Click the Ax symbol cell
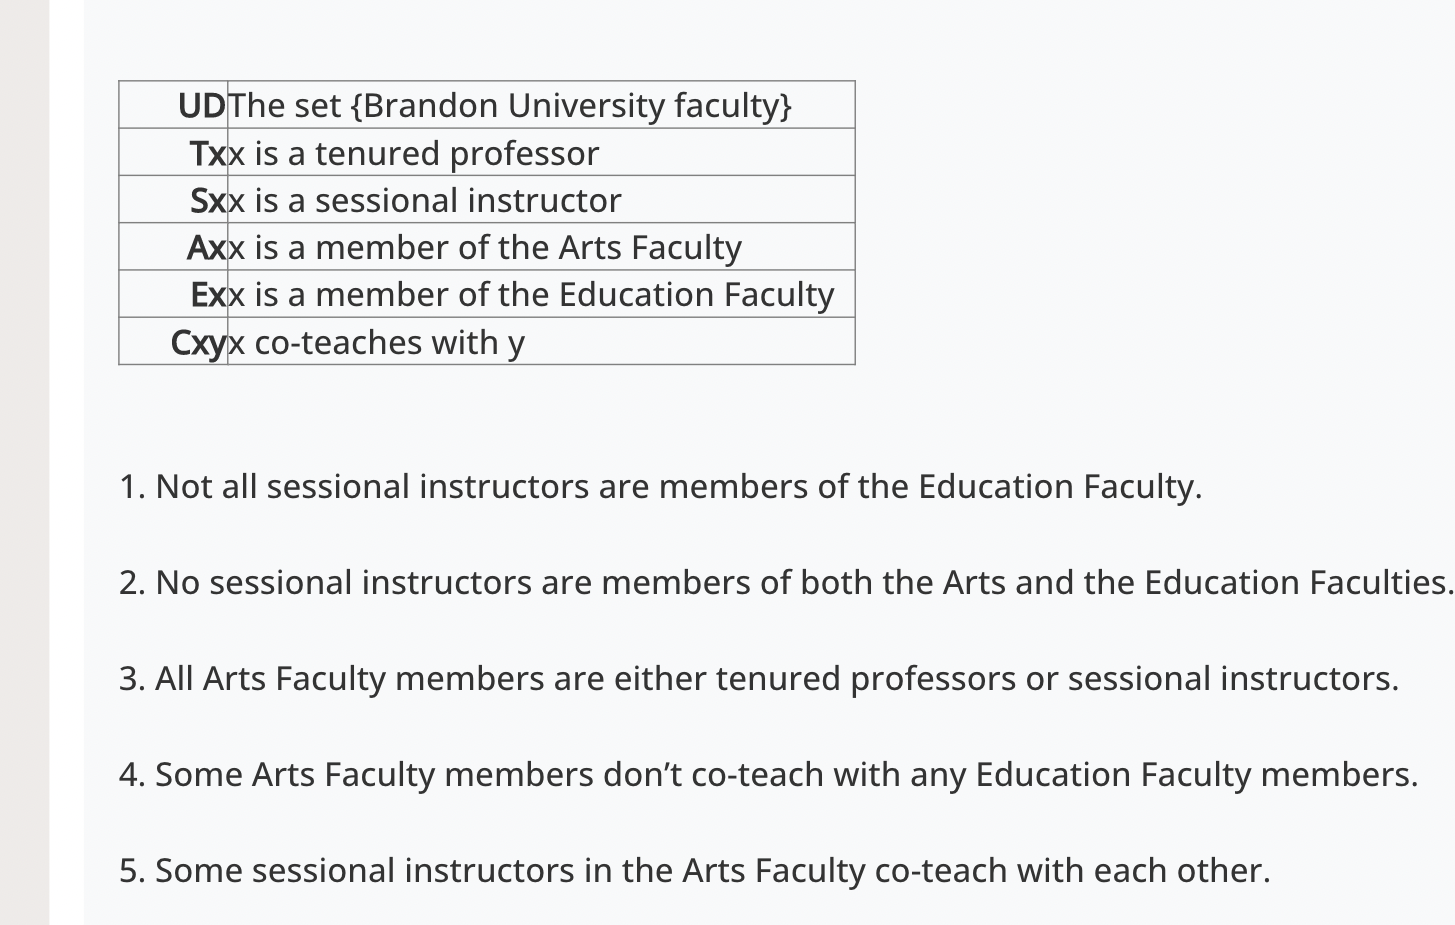This screenshot has width=1455, height=925. (173, 247)
